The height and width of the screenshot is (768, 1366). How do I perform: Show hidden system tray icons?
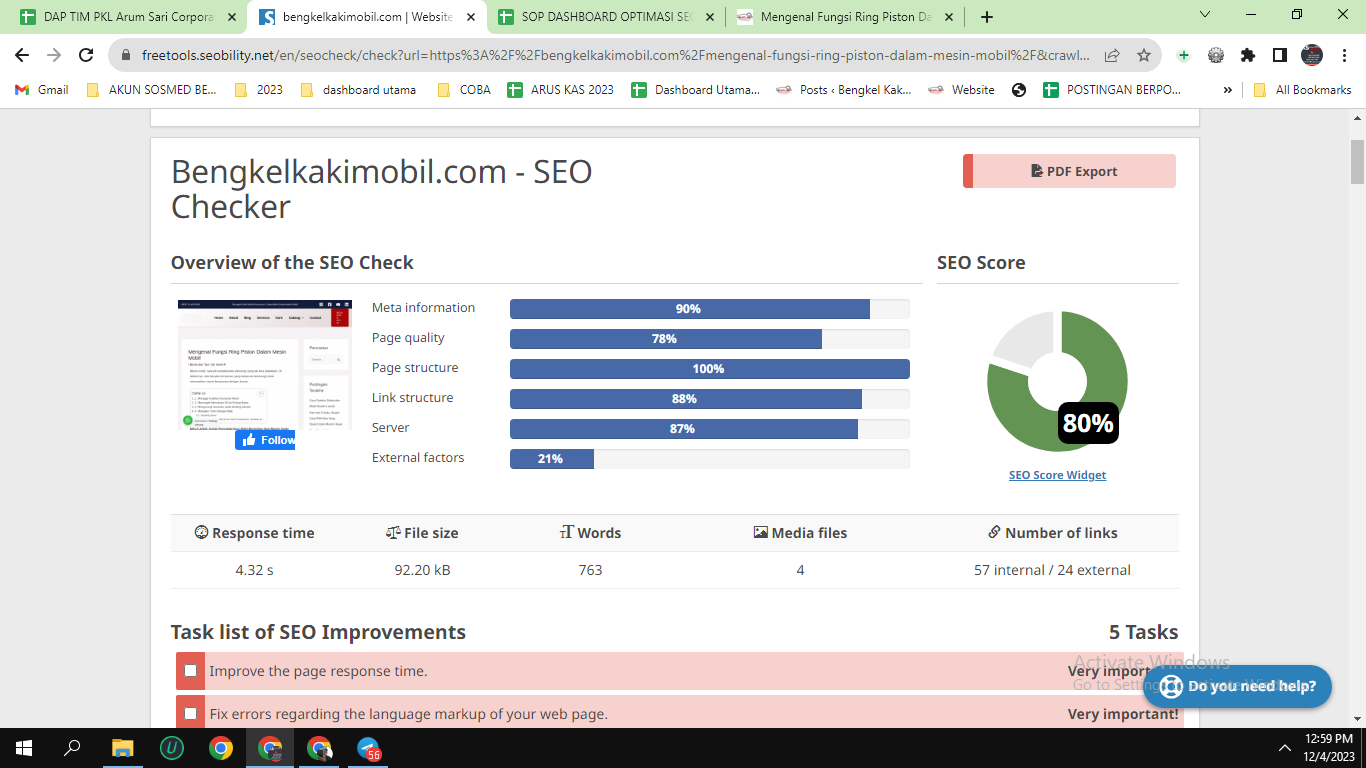click(1285, 748)
